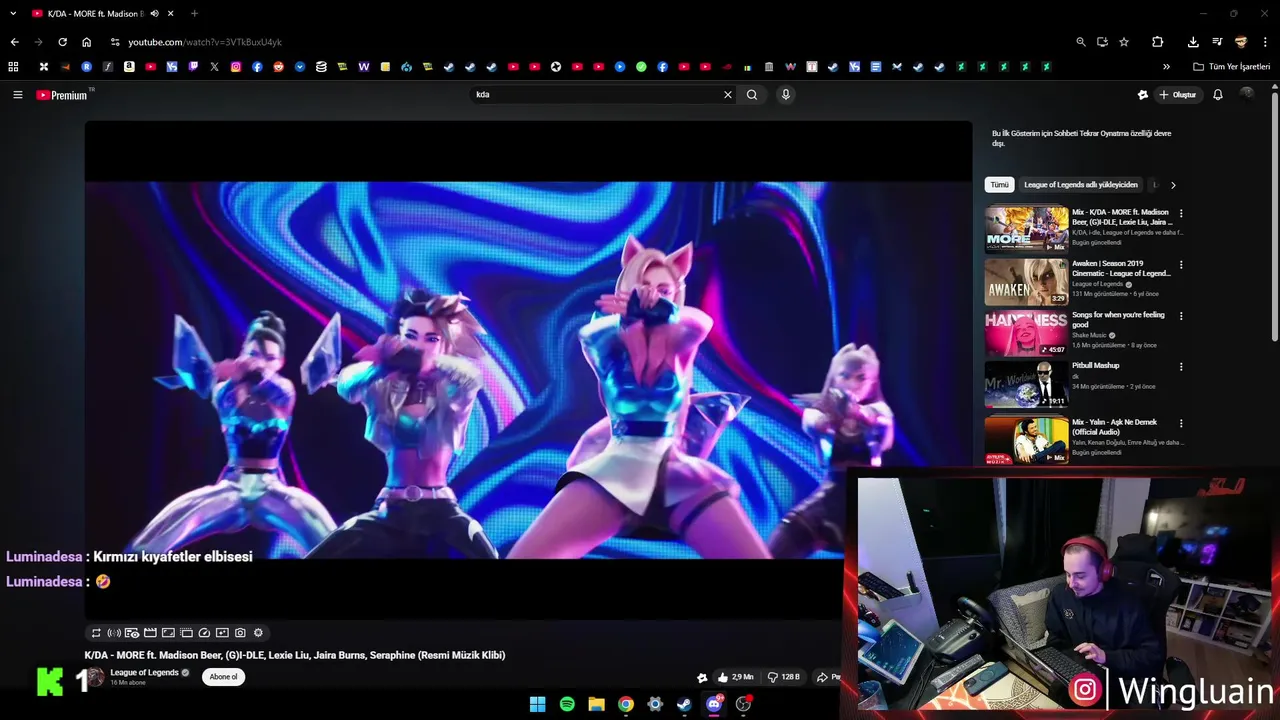The width and height of the screenshot is (1280, 720).
Task: Click the address bar URL
Action: coord(205,42)
